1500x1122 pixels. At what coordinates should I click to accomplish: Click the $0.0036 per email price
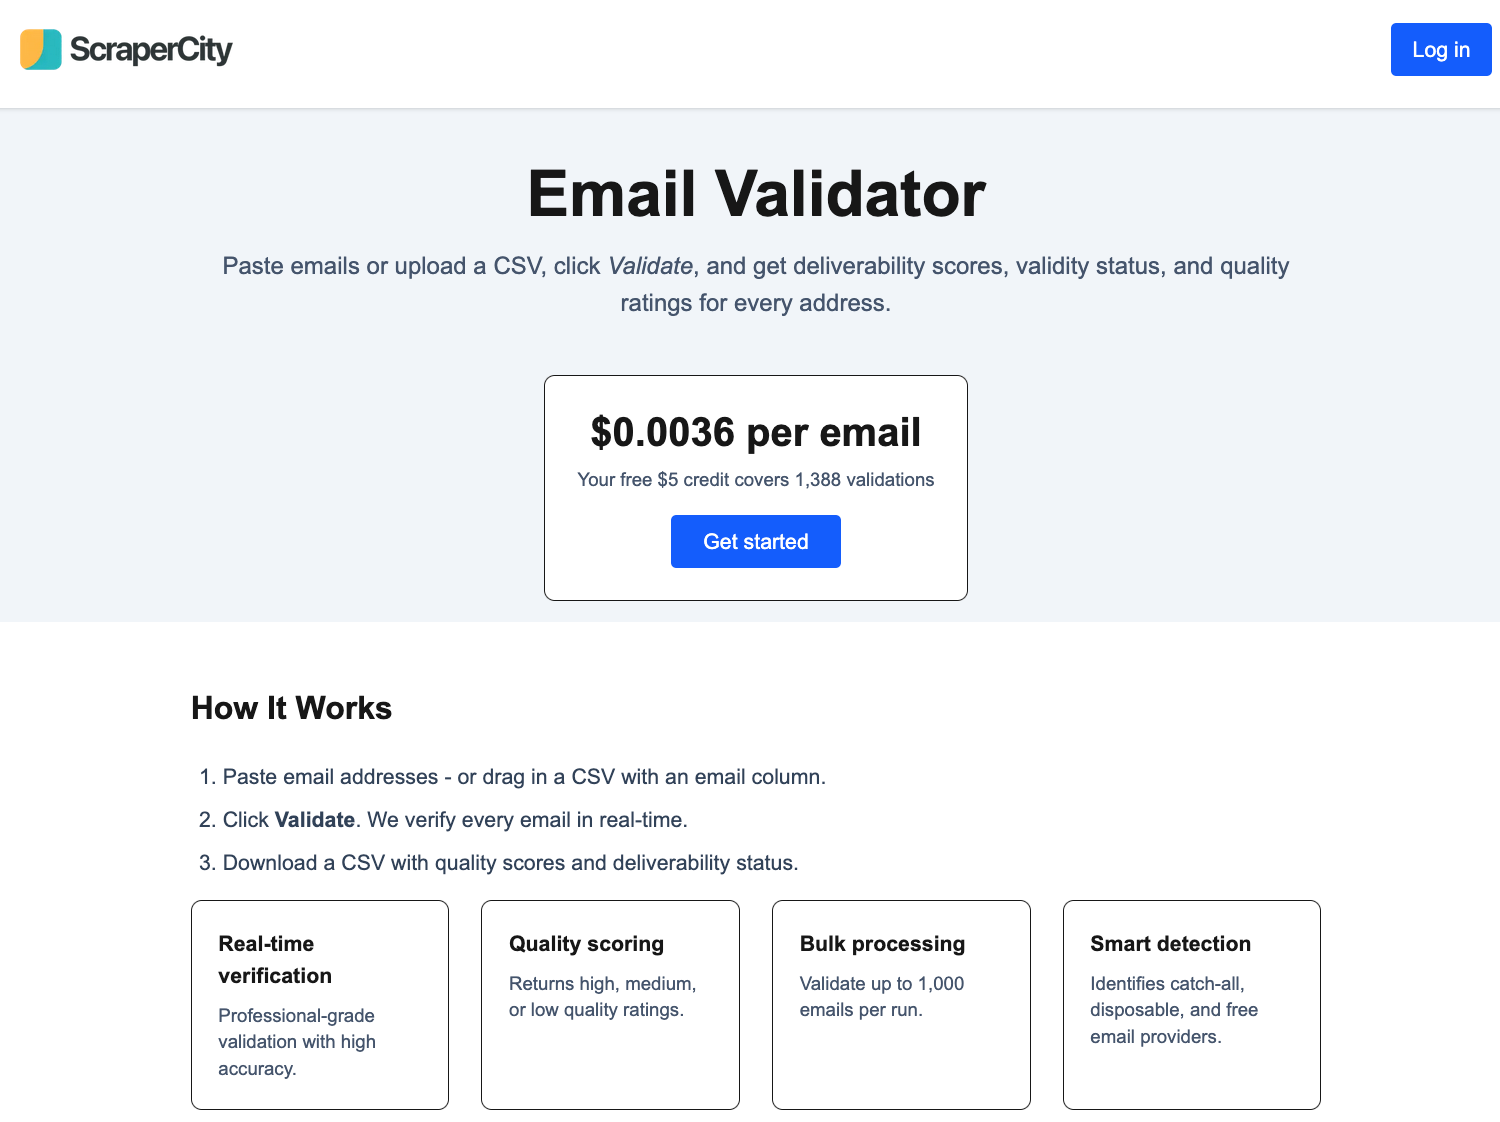(x=755, y=433)
